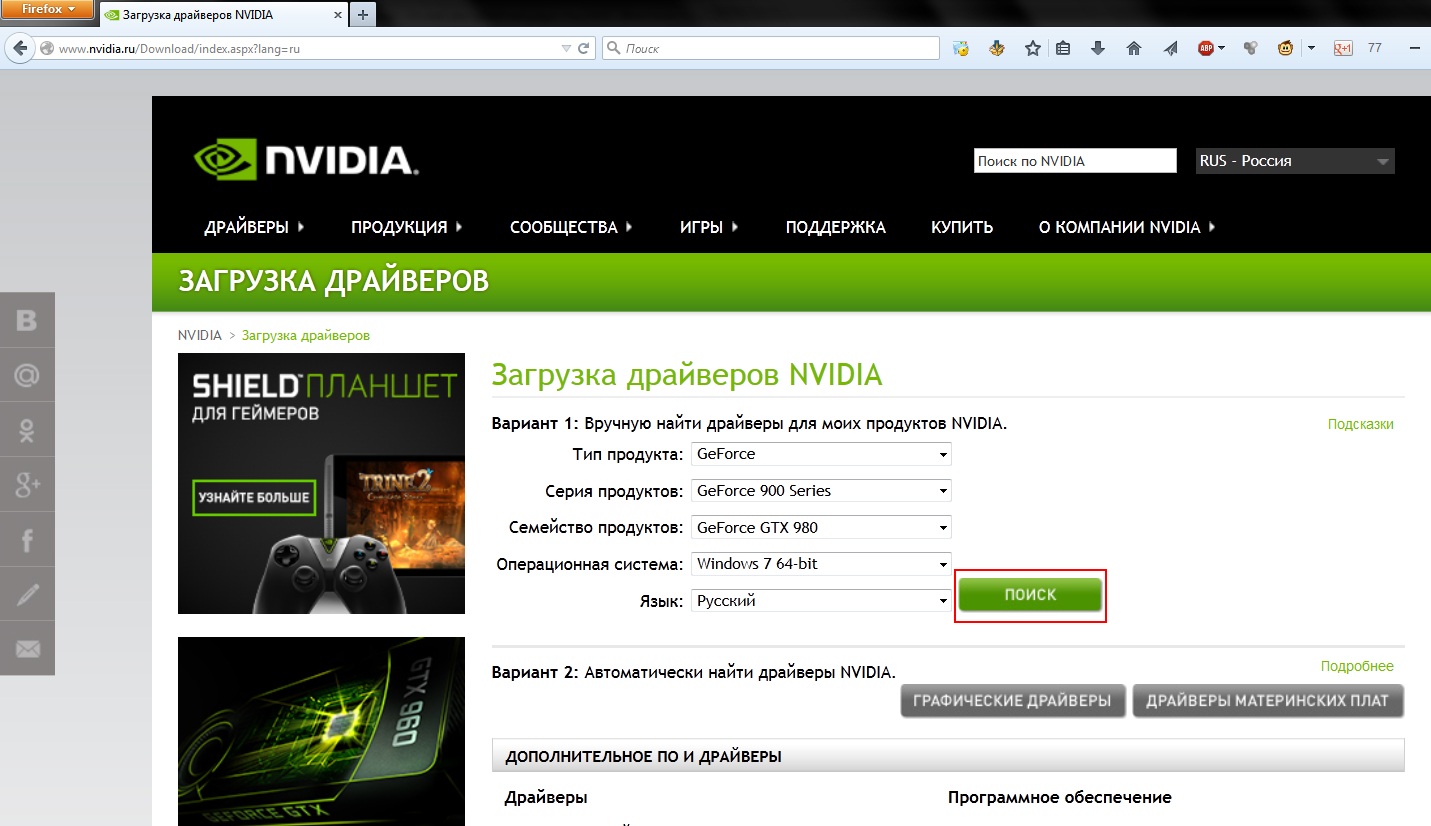Expand the 'Серия продуктов' dropdown
This screenshot has height=826, width=1431.
[821, 491]
